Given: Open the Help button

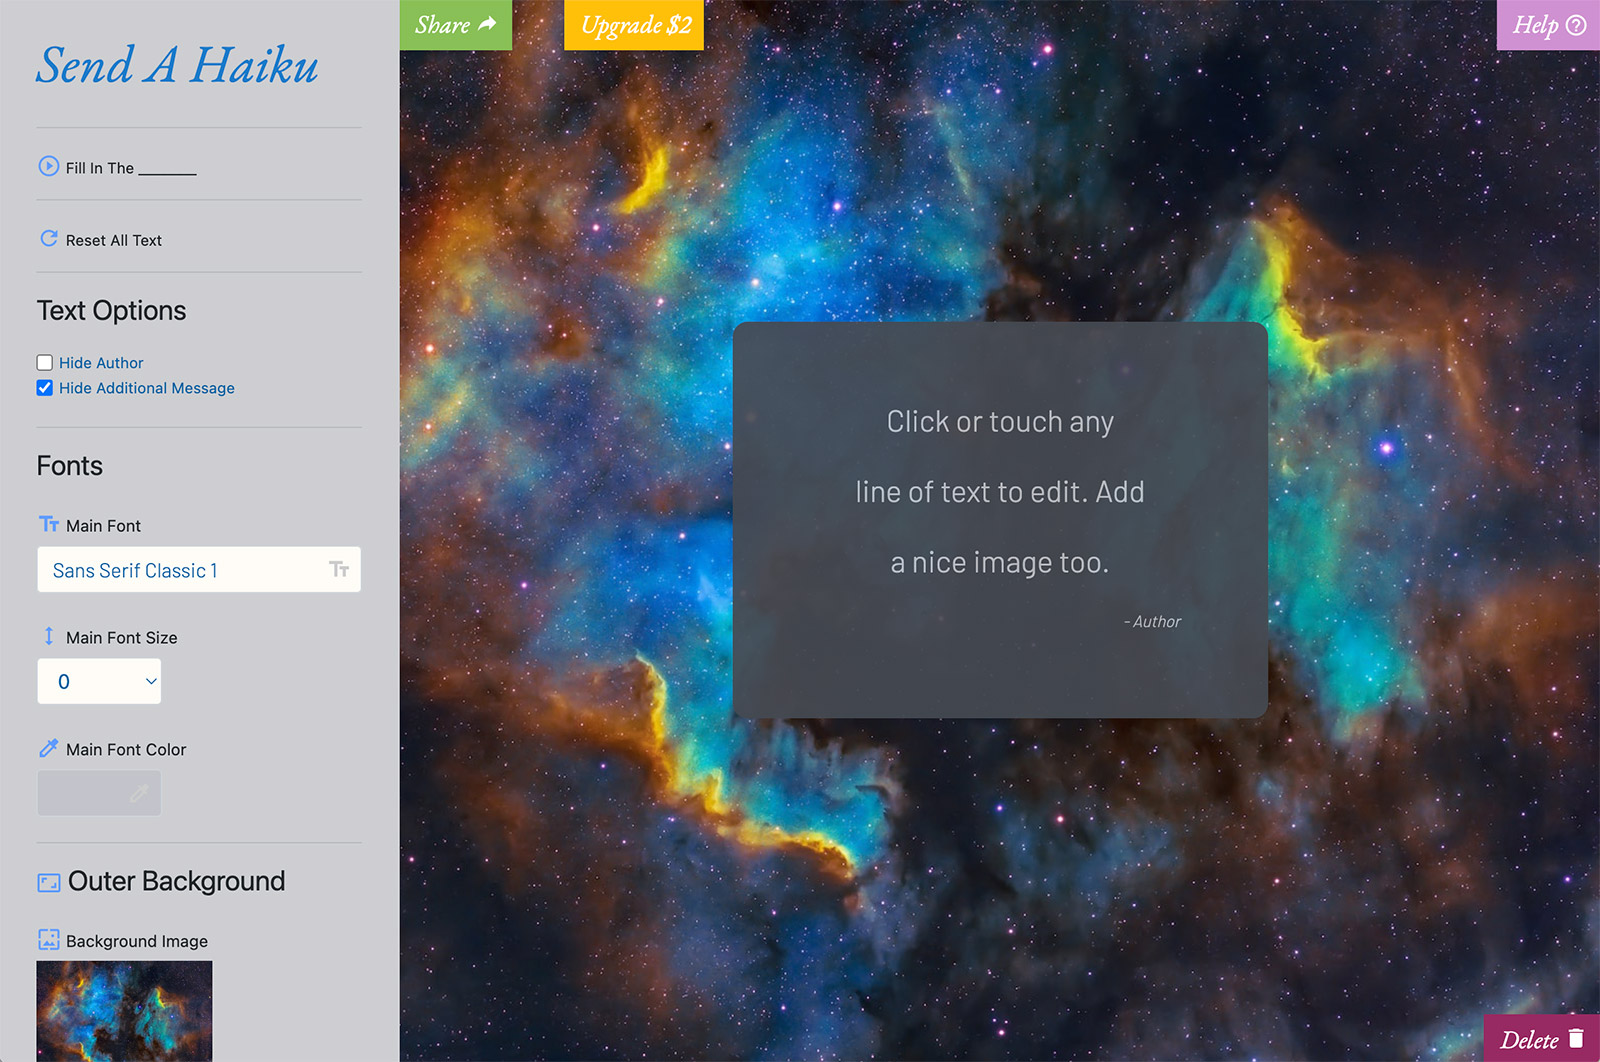Looking at the screenshot, I should point(1547,25).
